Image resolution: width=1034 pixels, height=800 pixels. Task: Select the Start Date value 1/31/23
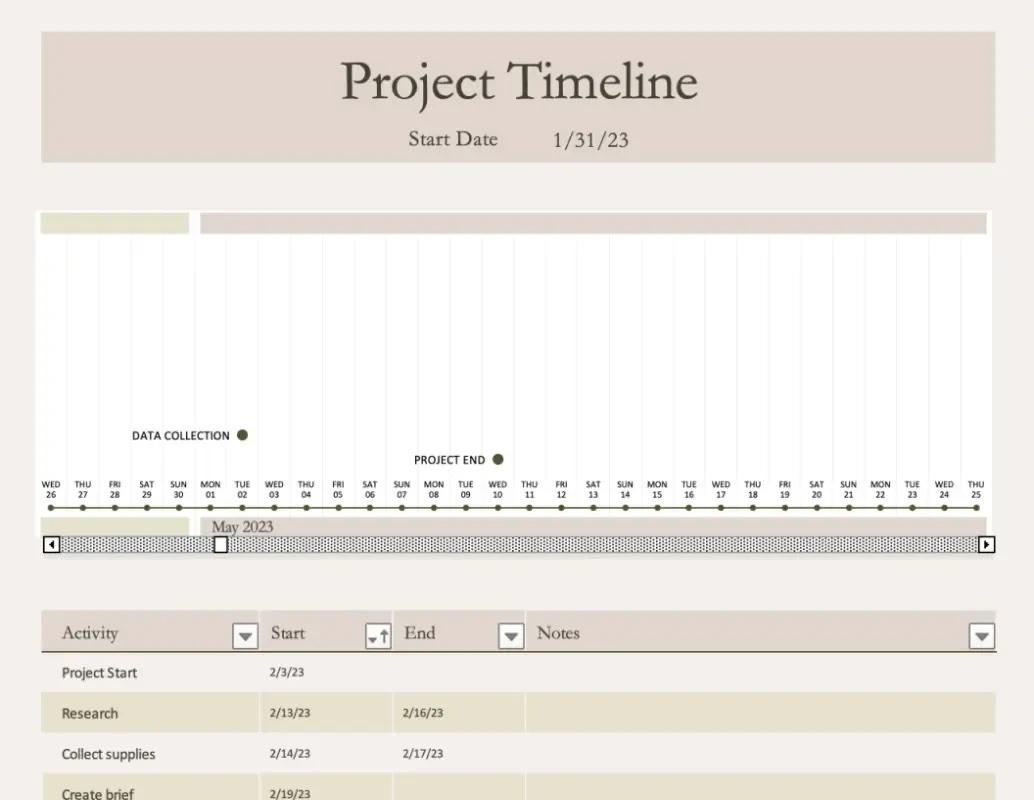click(590, 140)
